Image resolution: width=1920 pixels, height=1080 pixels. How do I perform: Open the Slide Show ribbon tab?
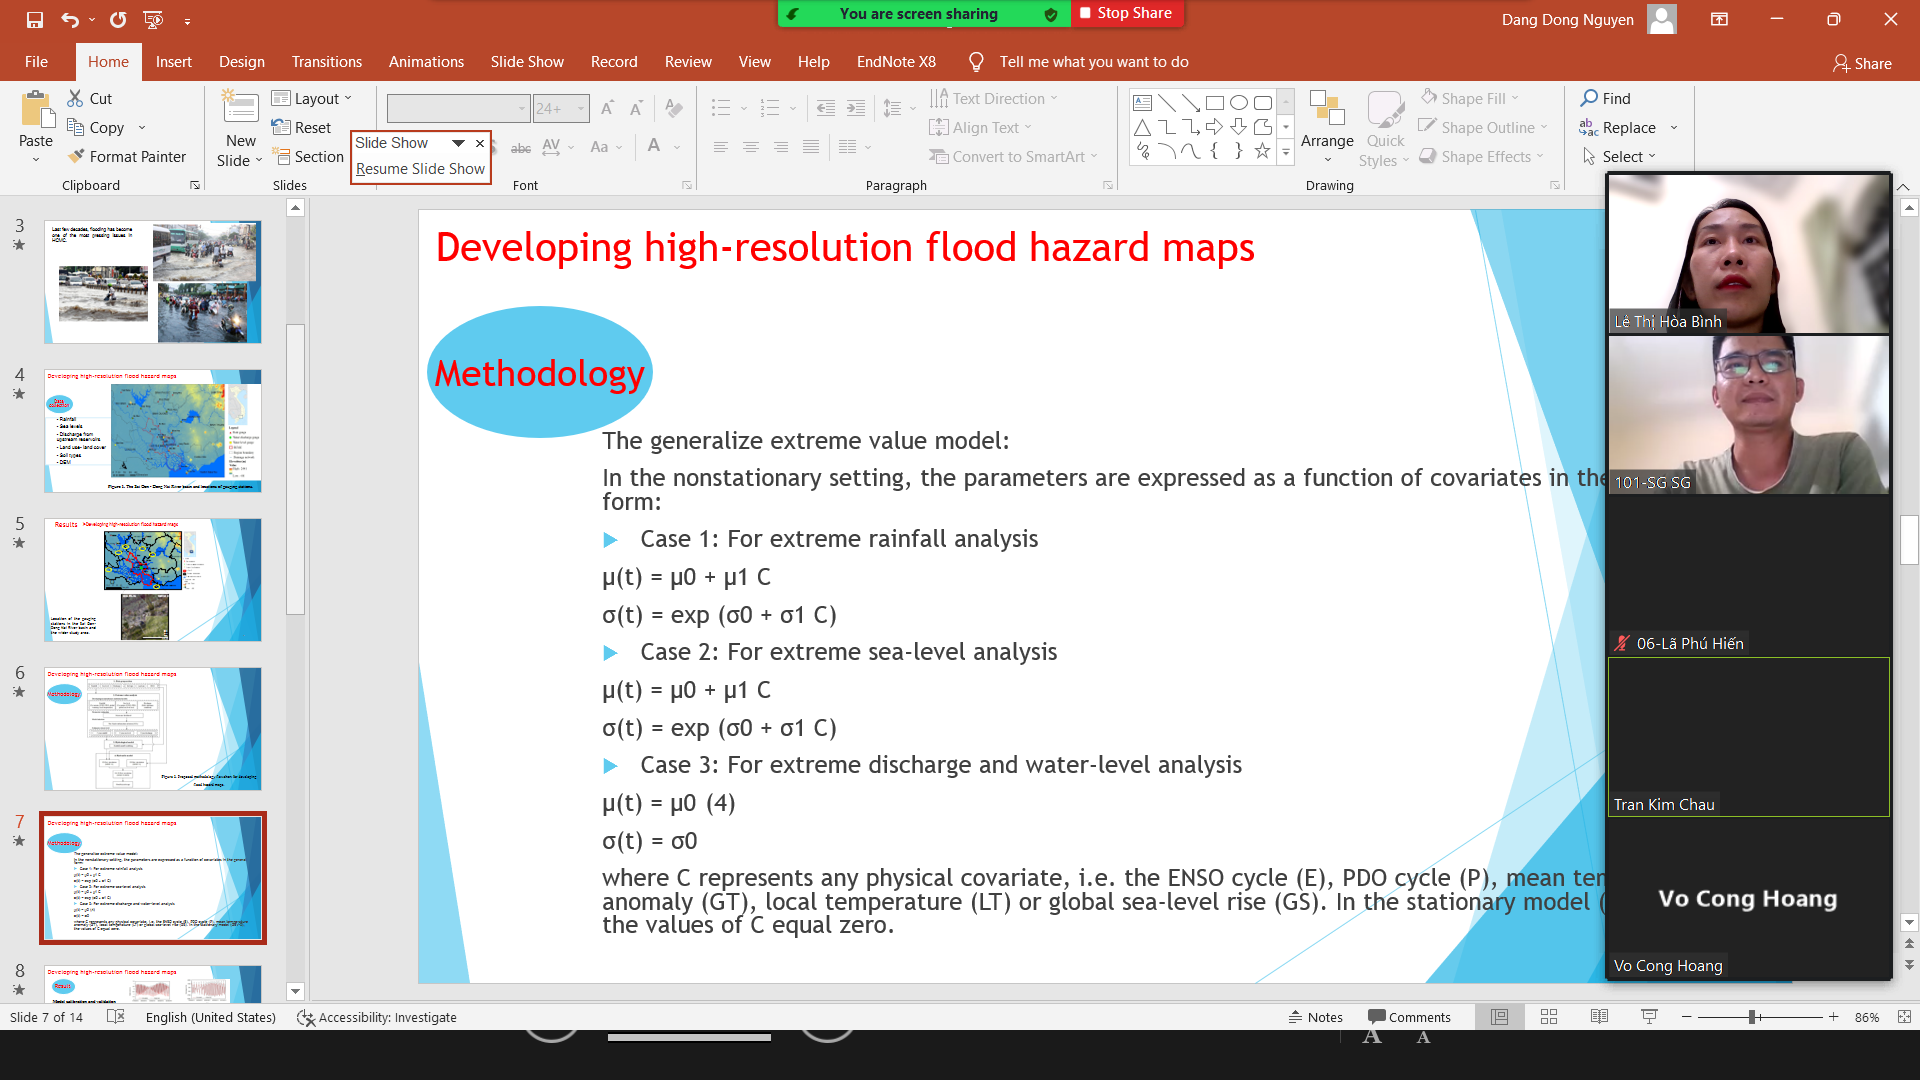[527, 62]
